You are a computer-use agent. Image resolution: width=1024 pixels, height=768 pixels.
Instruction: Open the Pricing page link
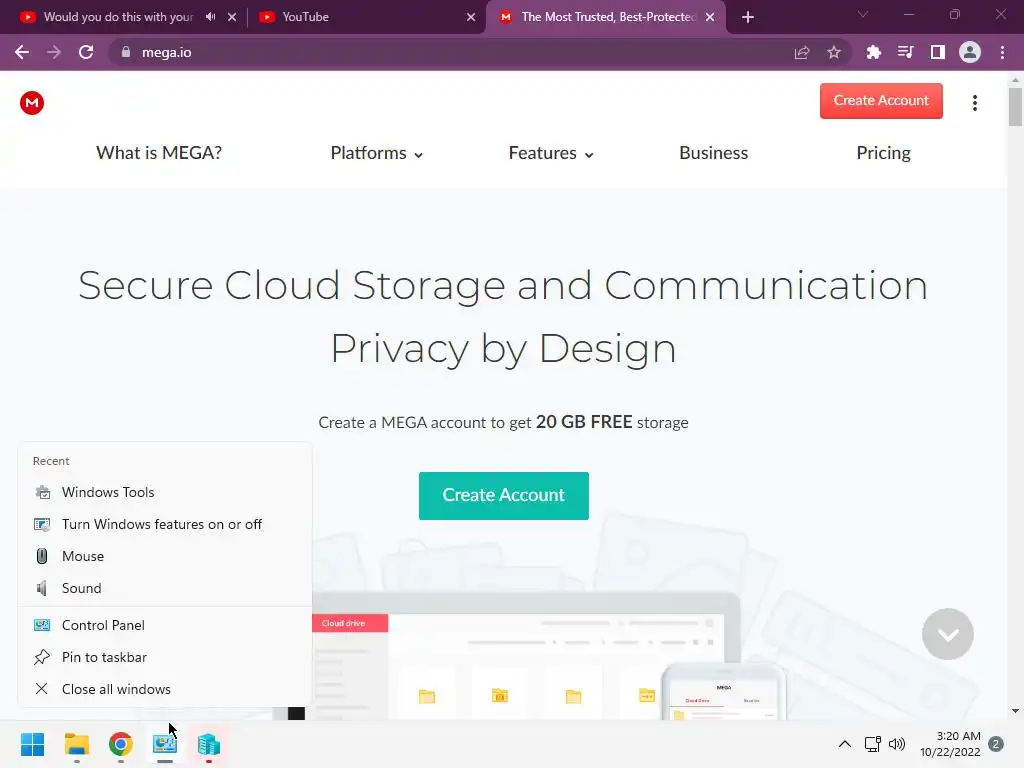[x=883, y=153]
